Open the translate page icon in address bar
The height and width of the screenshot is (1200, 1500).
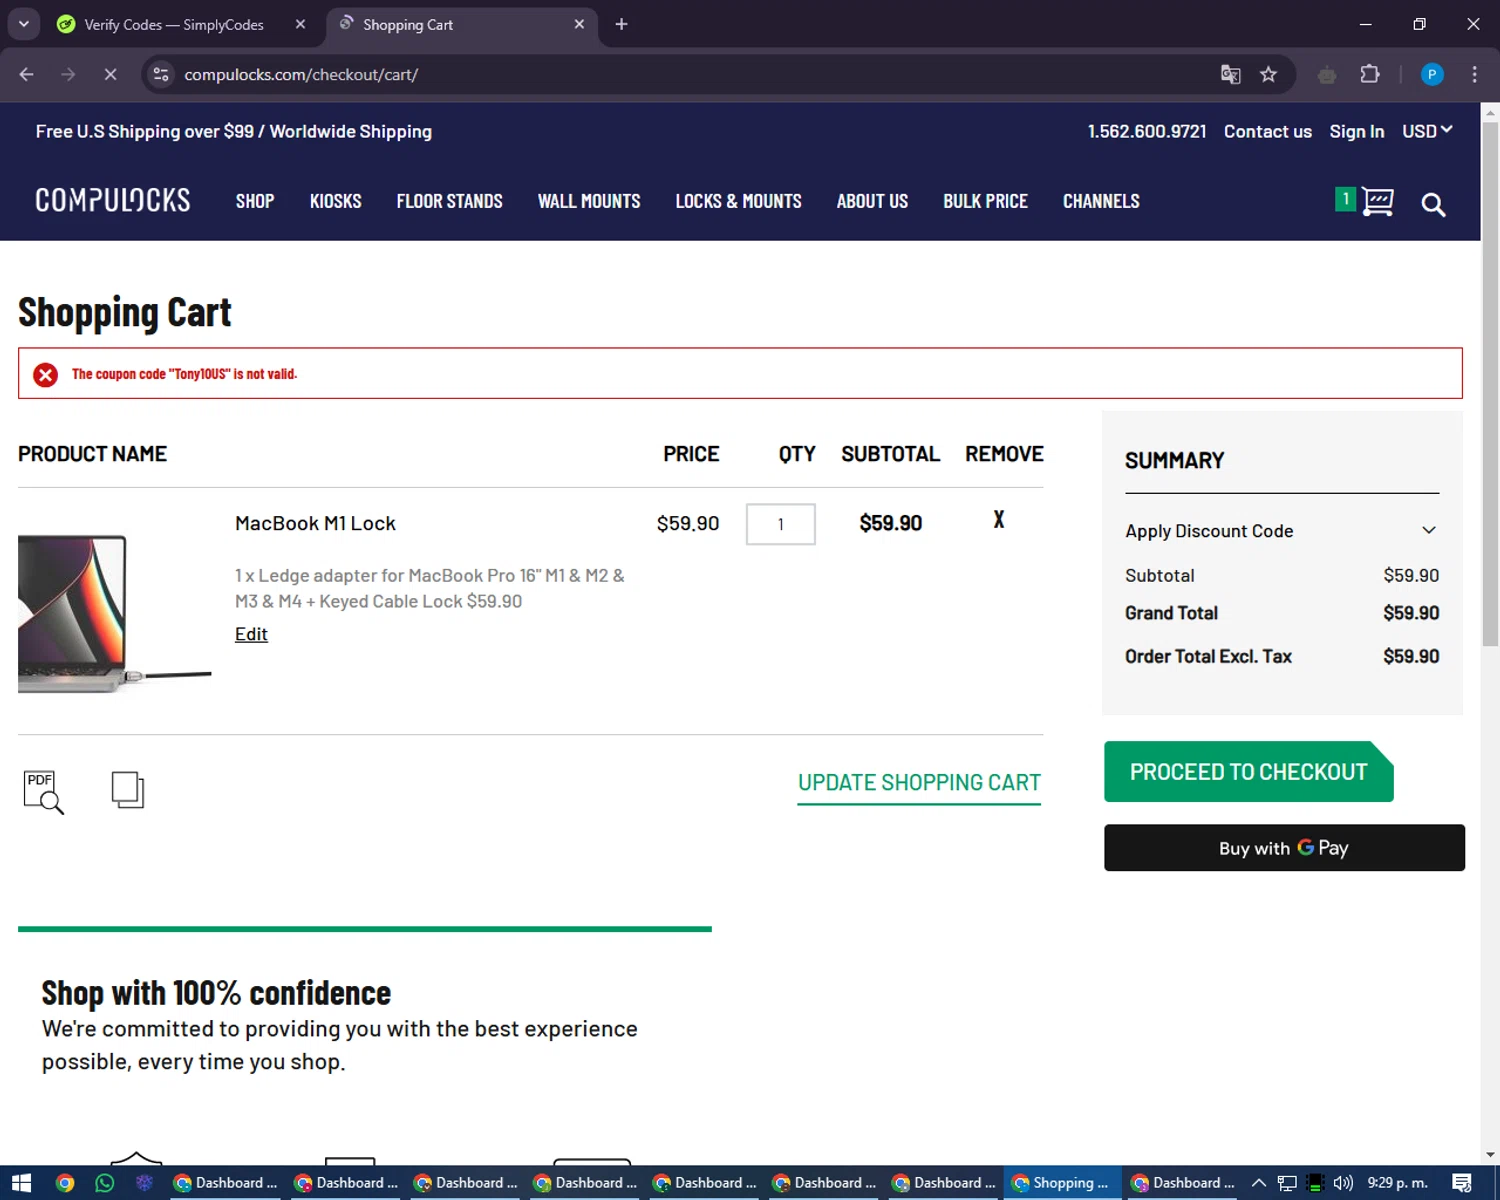tap(1230, 74)
